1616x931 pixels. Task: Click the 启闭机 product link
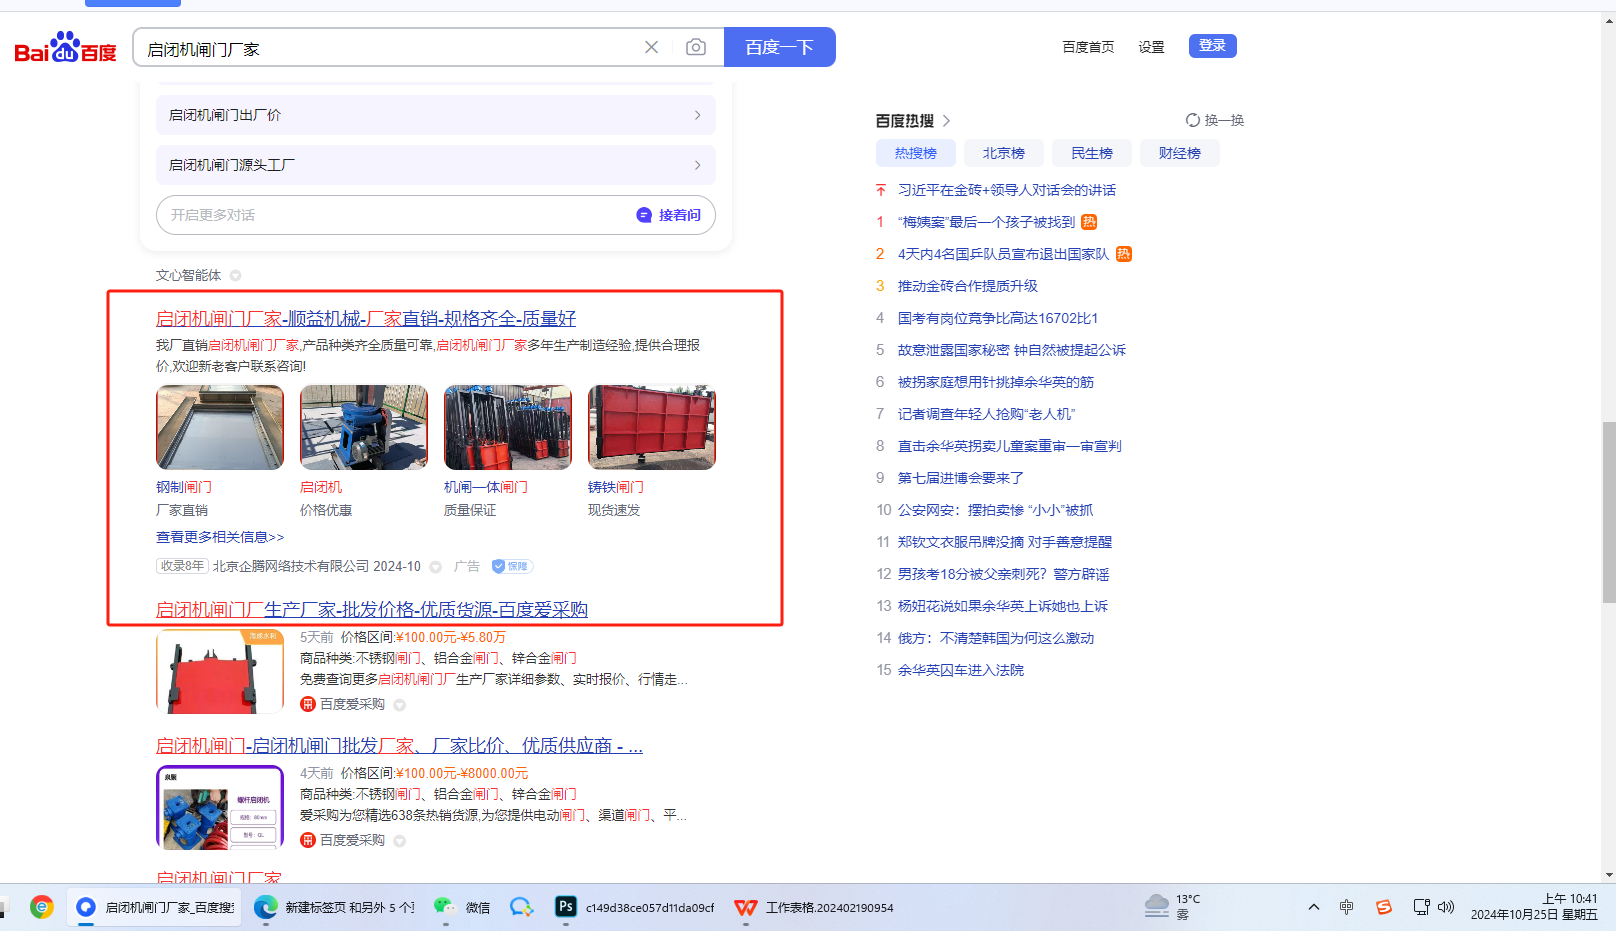point(321,487)
